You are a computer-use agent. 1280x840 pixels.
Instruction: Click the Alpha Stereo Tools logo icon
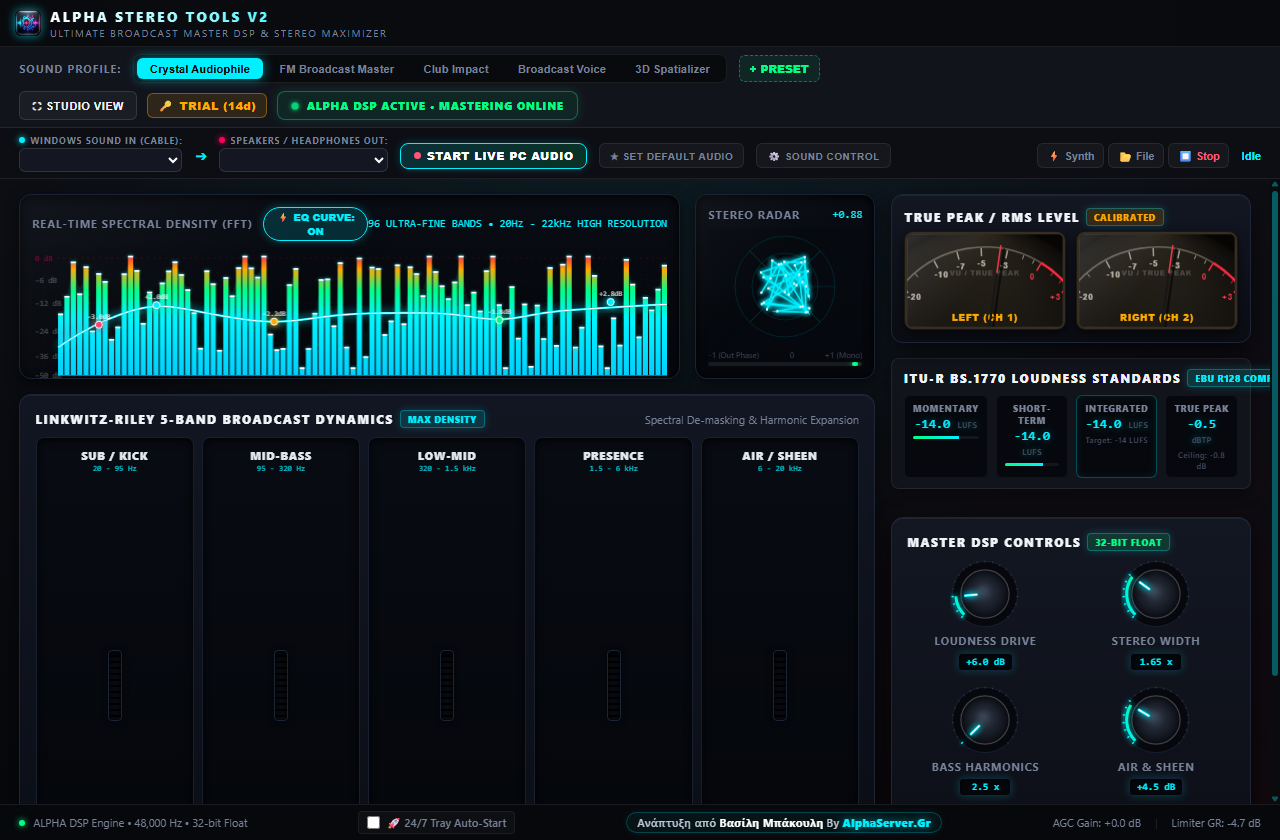click(x=29, y=24)
